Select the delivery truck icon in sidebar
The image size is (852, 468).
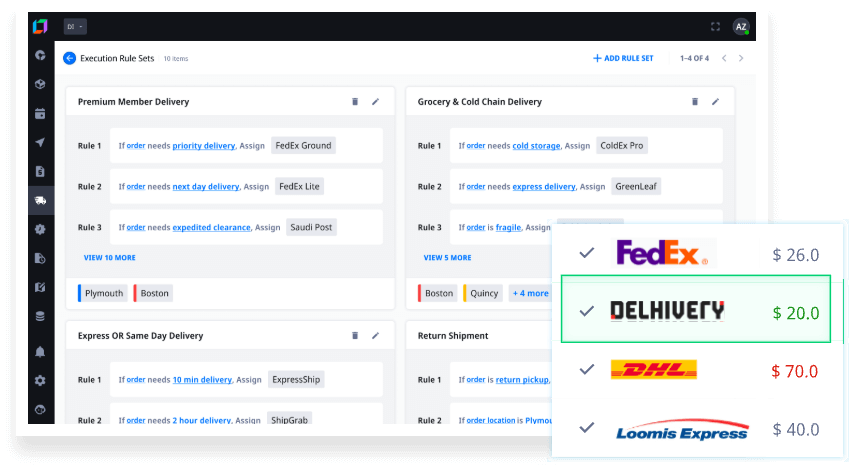[40, 201]
